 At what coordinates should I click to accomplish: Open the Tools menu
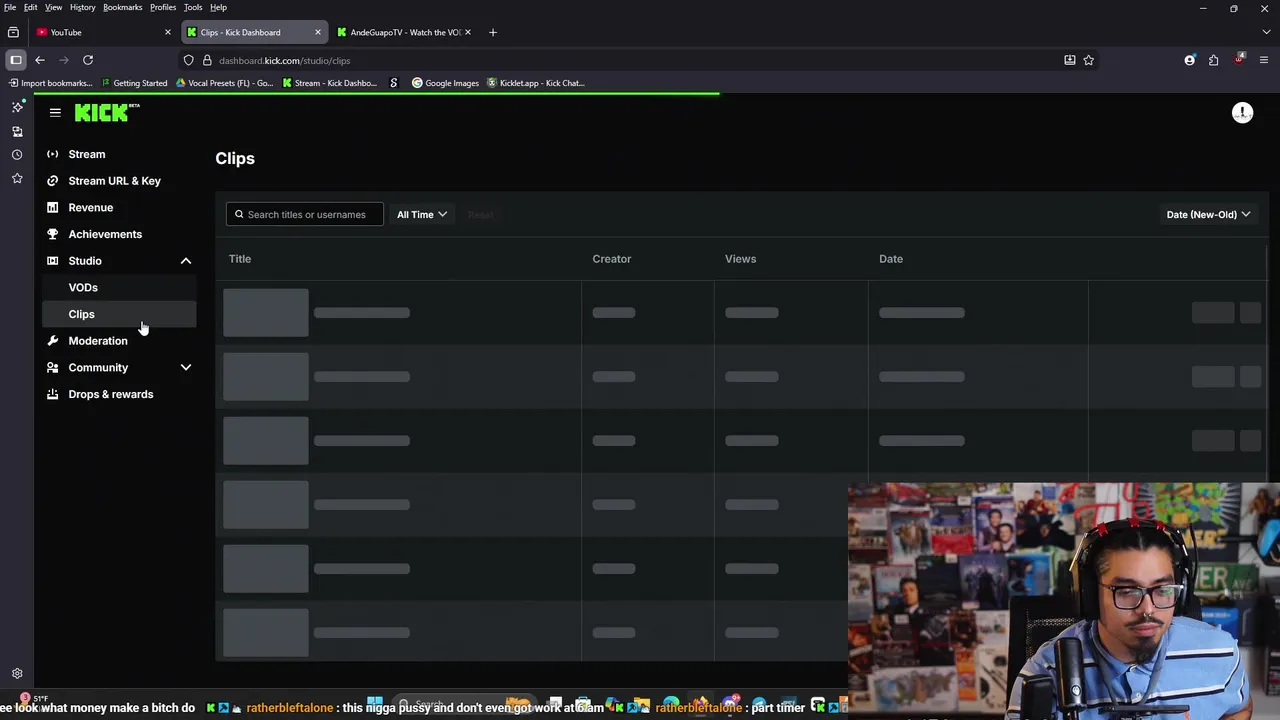(193, 7)
